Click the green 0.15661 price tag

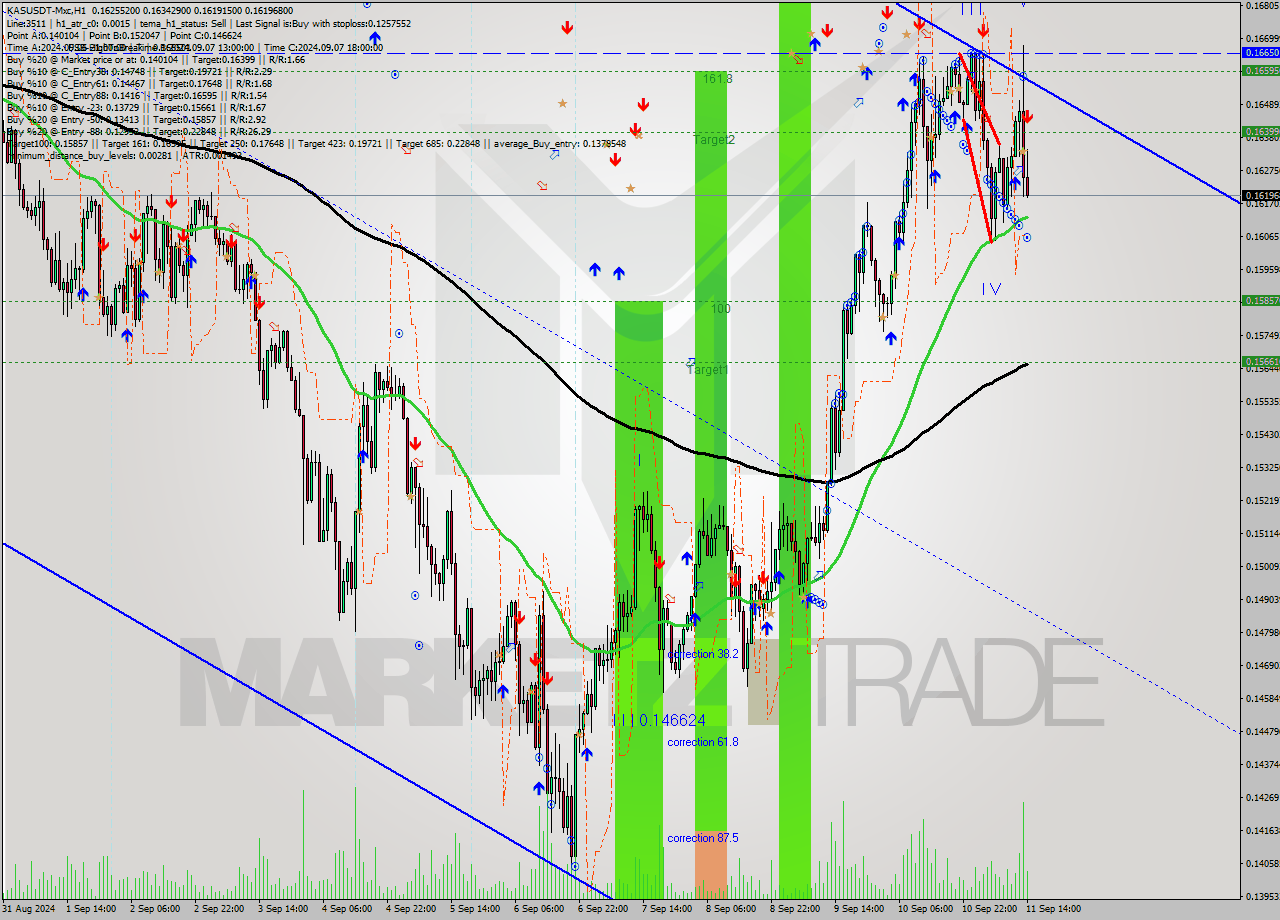pos(1260,361)
